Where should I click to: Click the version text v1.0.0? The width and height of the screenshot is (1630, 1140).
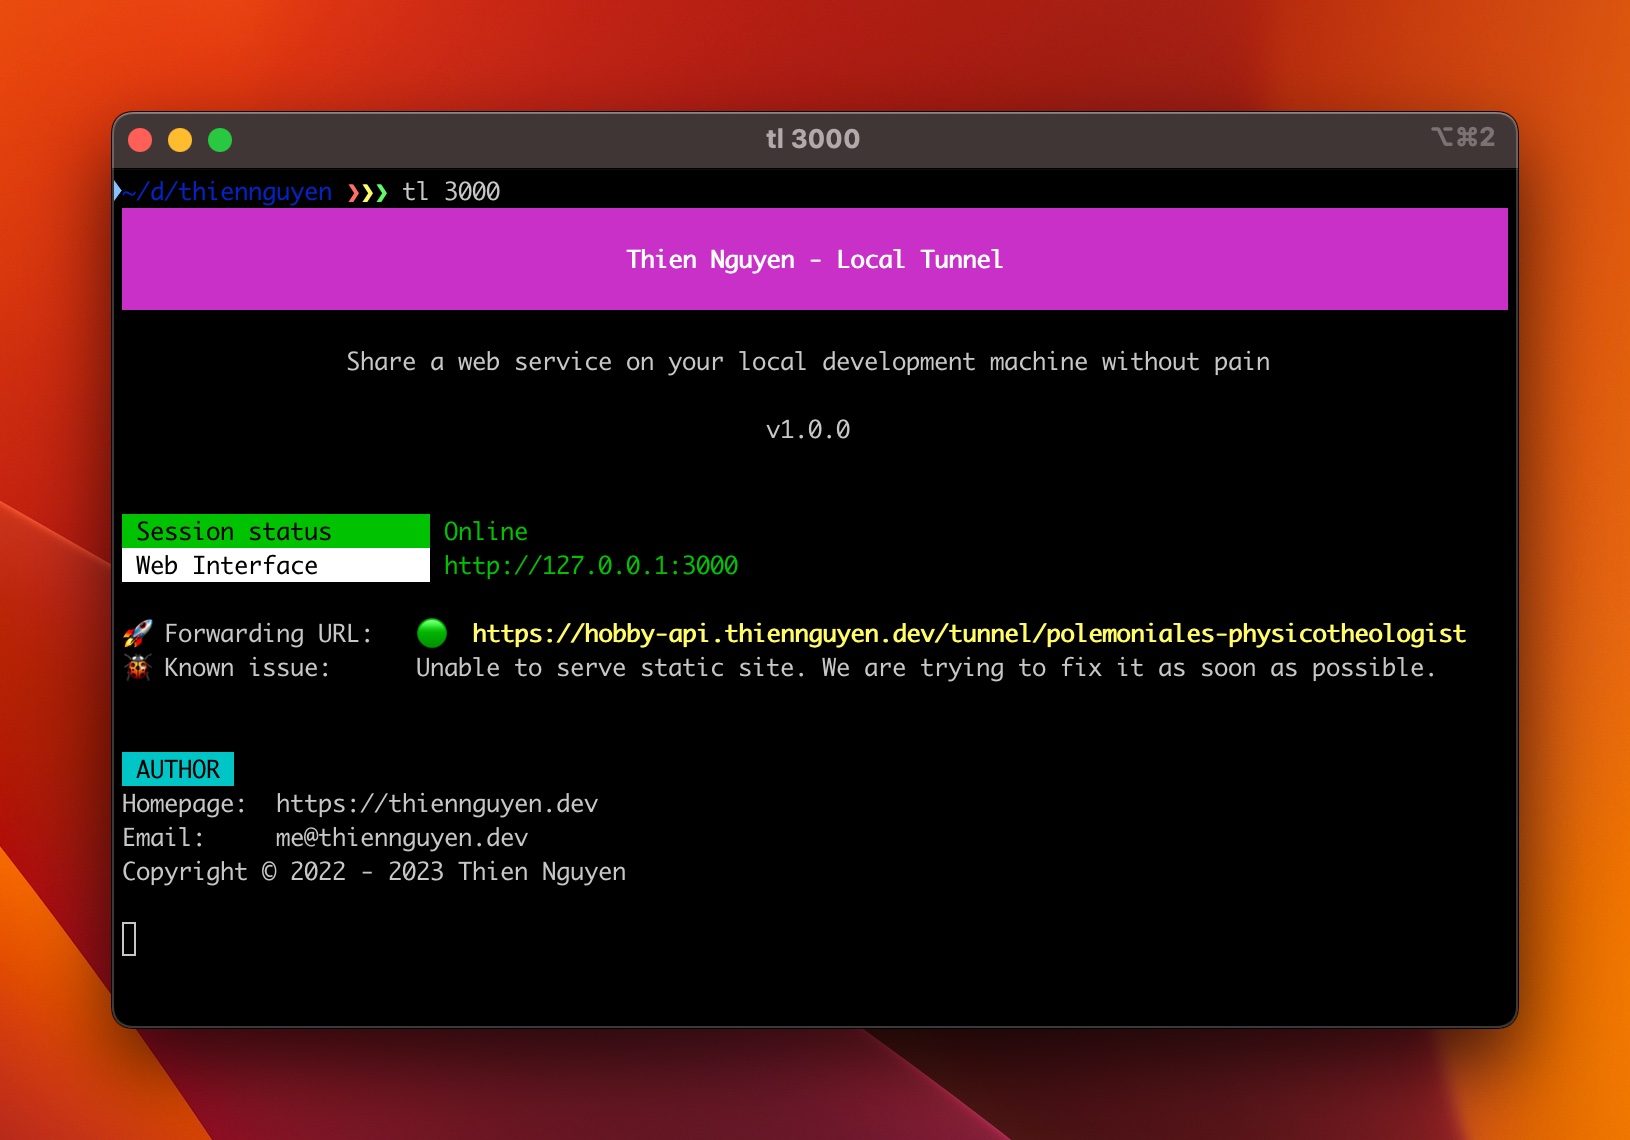(x=808, y=430)
